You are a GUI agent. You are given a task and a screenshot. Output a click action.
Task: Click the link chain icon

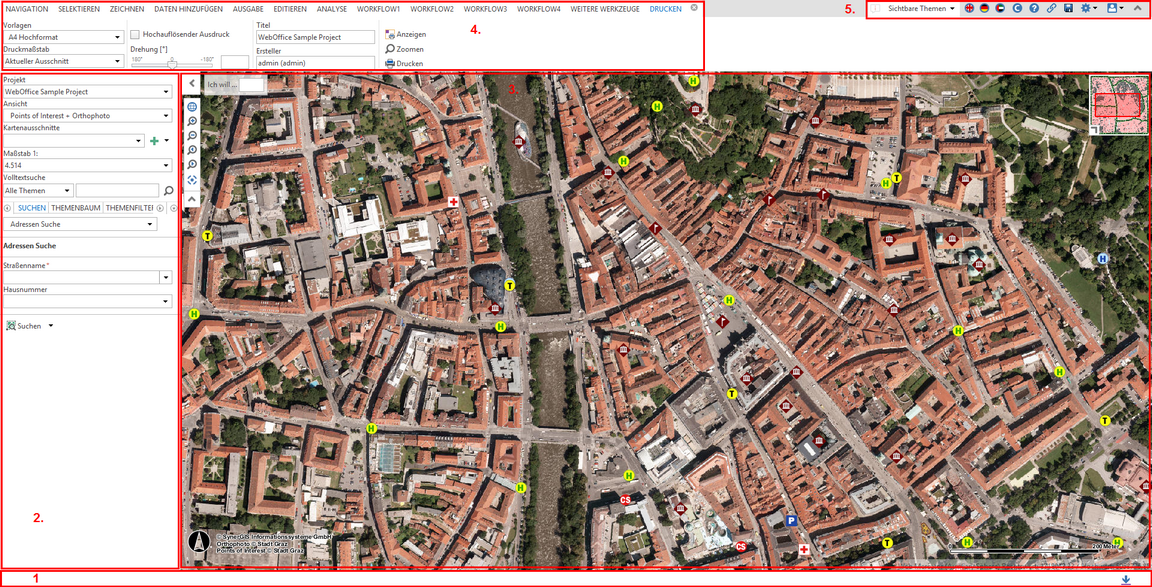click(x=1051, y=8)
